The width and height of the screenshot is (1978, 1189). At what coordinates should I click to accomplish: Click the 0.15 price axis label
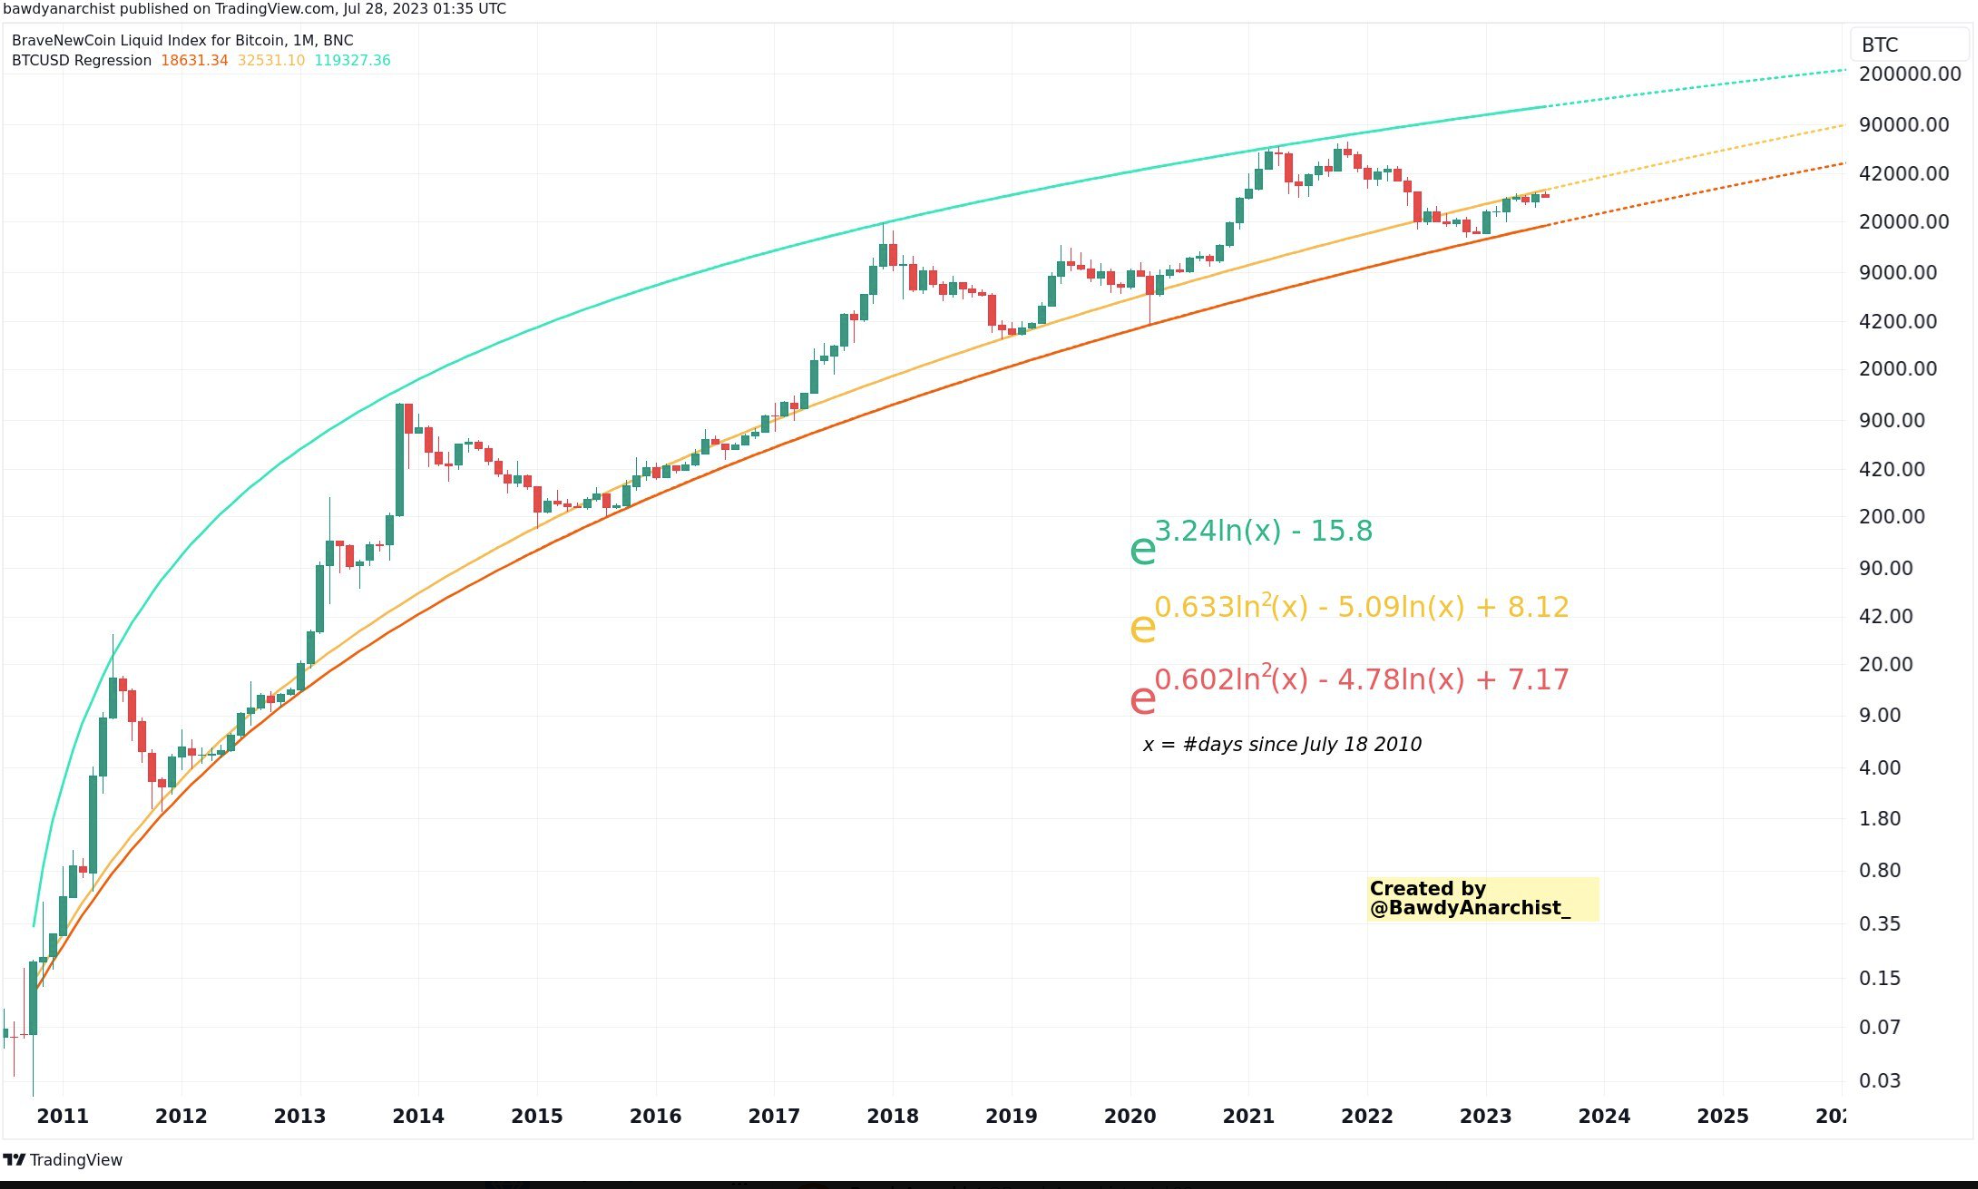[x=1879, y=979]
